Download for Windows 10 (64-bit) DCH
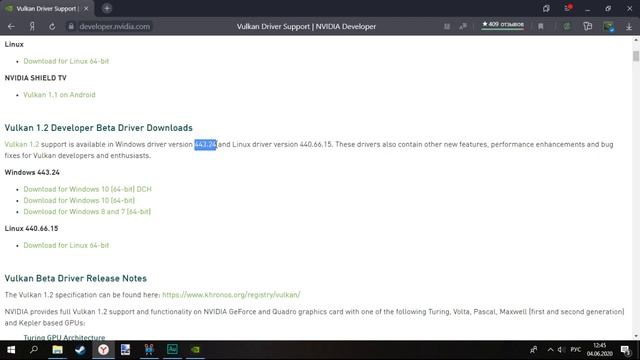The image size is (640, 360). pos(87,189)
